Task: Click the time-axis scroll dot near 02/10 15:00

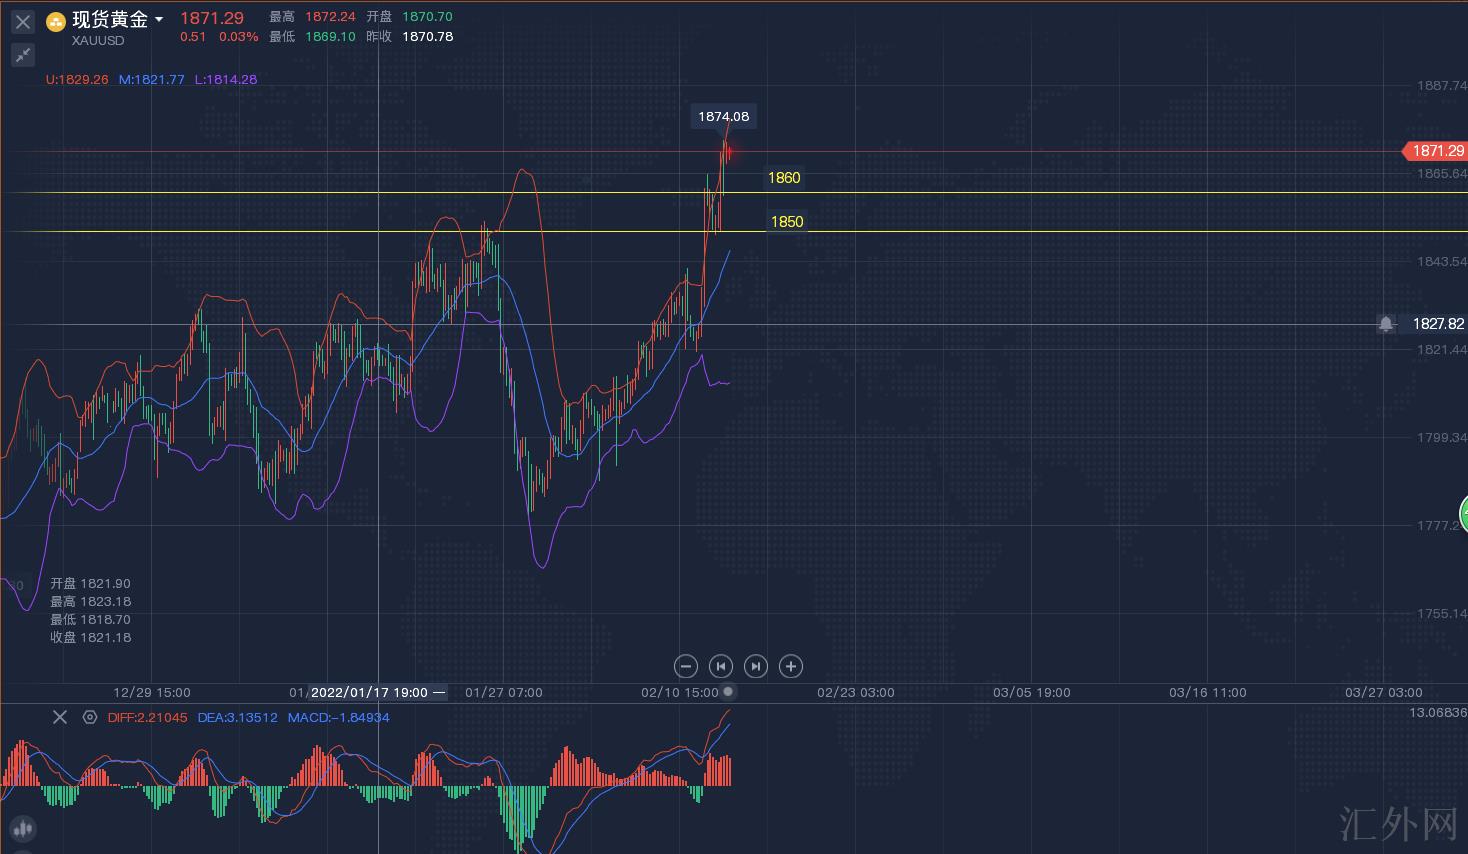Action: (x=729, y=691)
